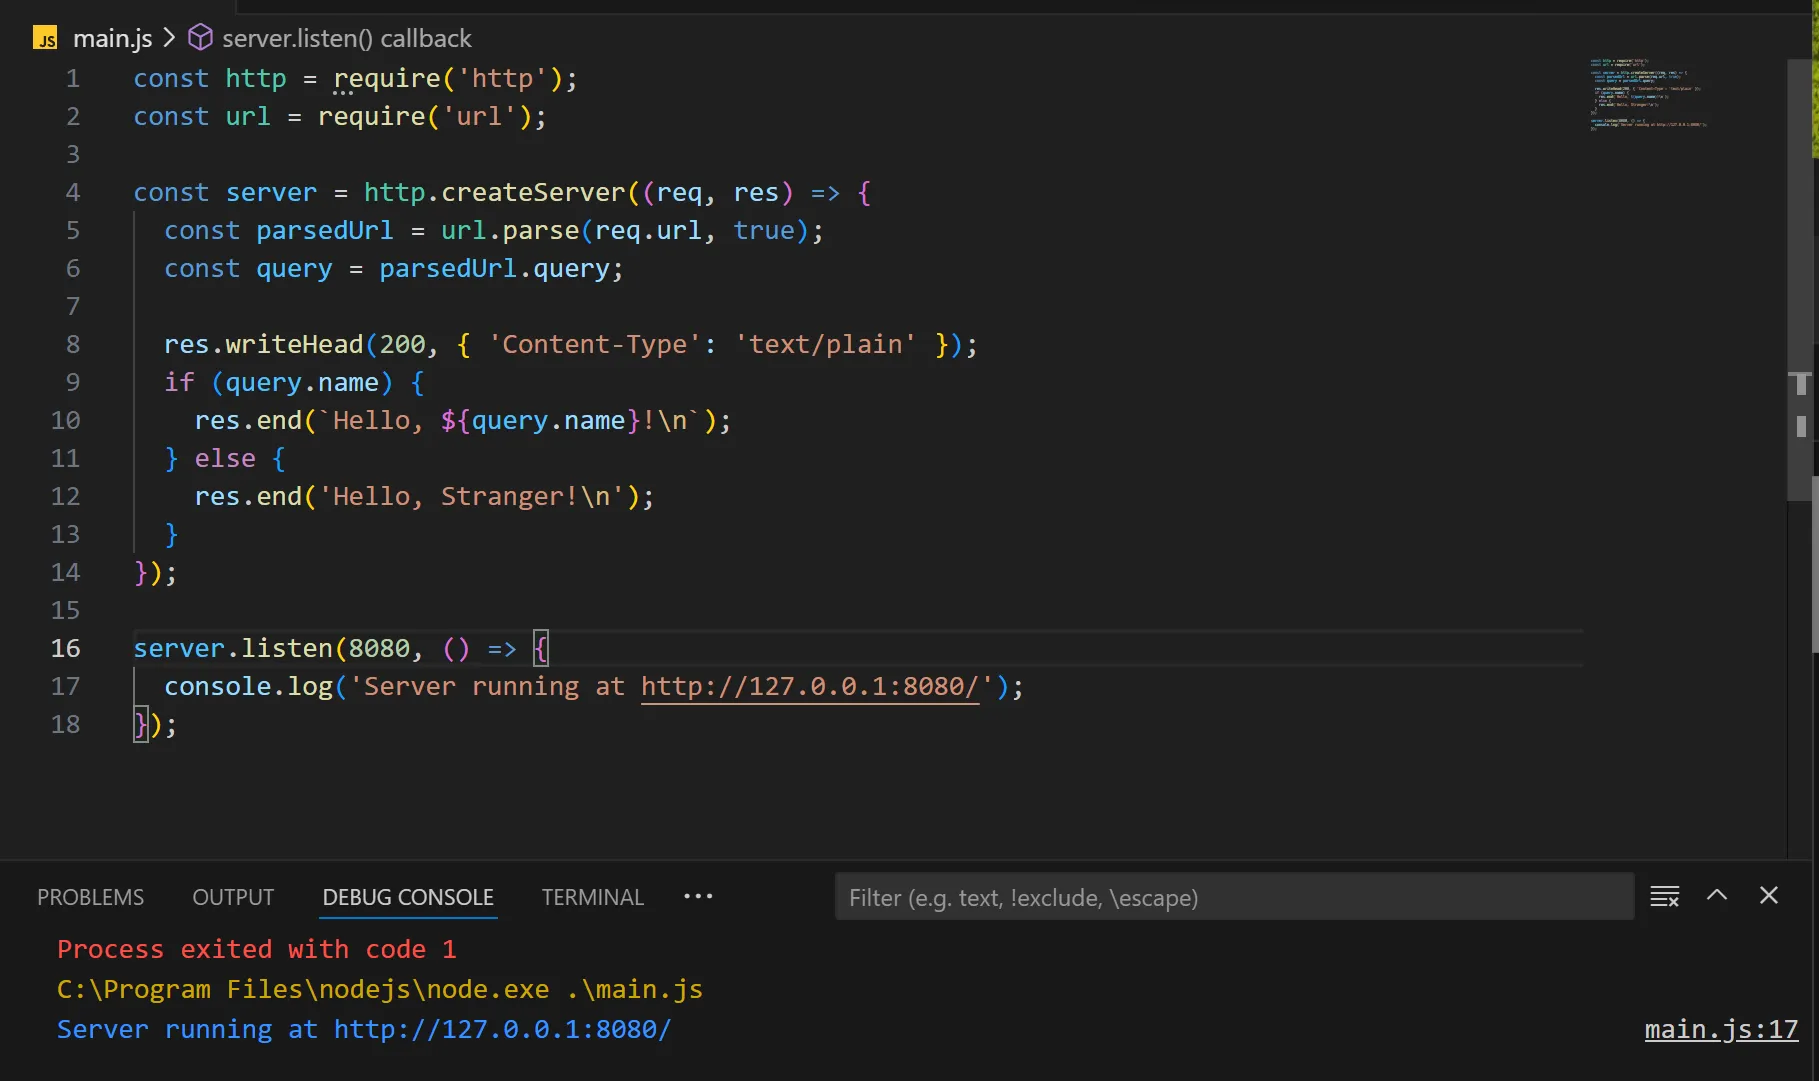The width and height of the screenshot is (1819, 1081).
Task: Open main.js breadcrumb dropdown
Action: [112, 38]
